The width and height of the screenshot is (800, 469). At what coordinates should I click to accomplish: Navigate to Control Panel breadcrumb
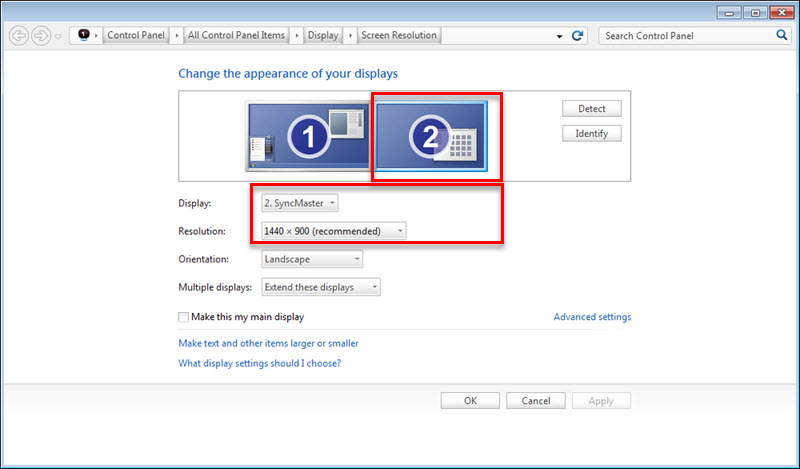(x=136, y=35)
